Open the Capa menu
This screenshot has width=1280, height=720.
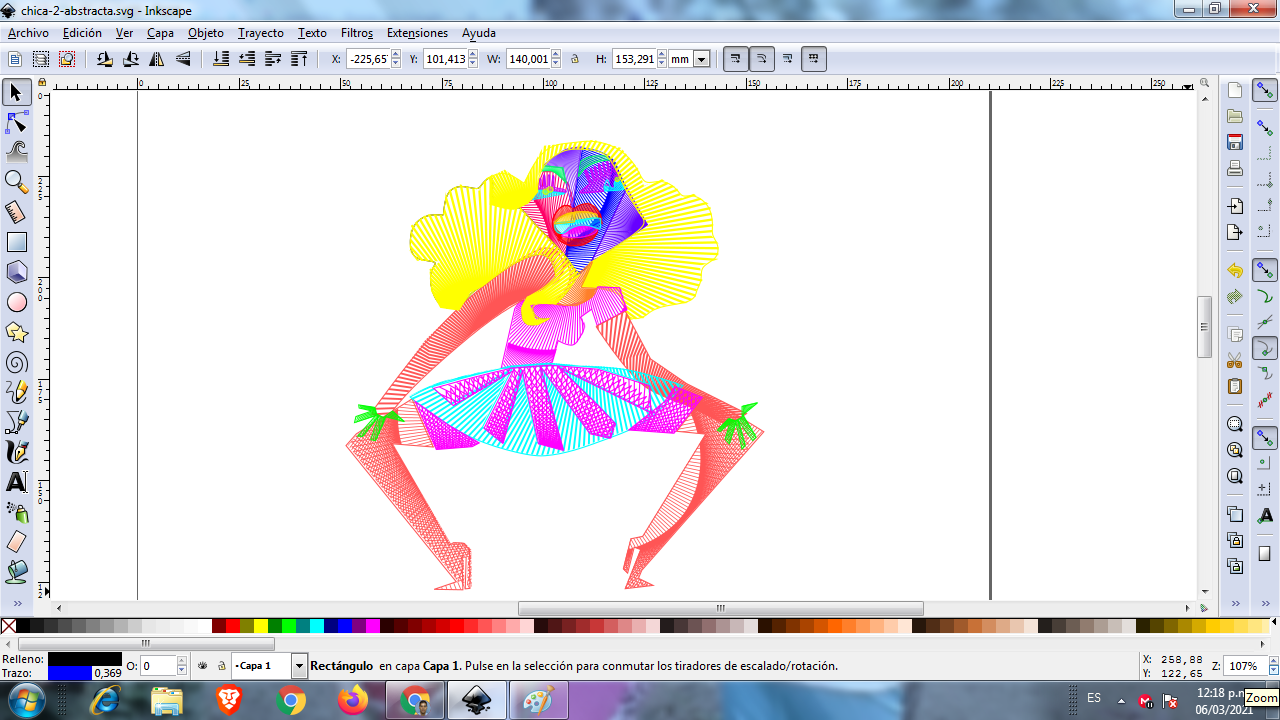coord(160,33)
